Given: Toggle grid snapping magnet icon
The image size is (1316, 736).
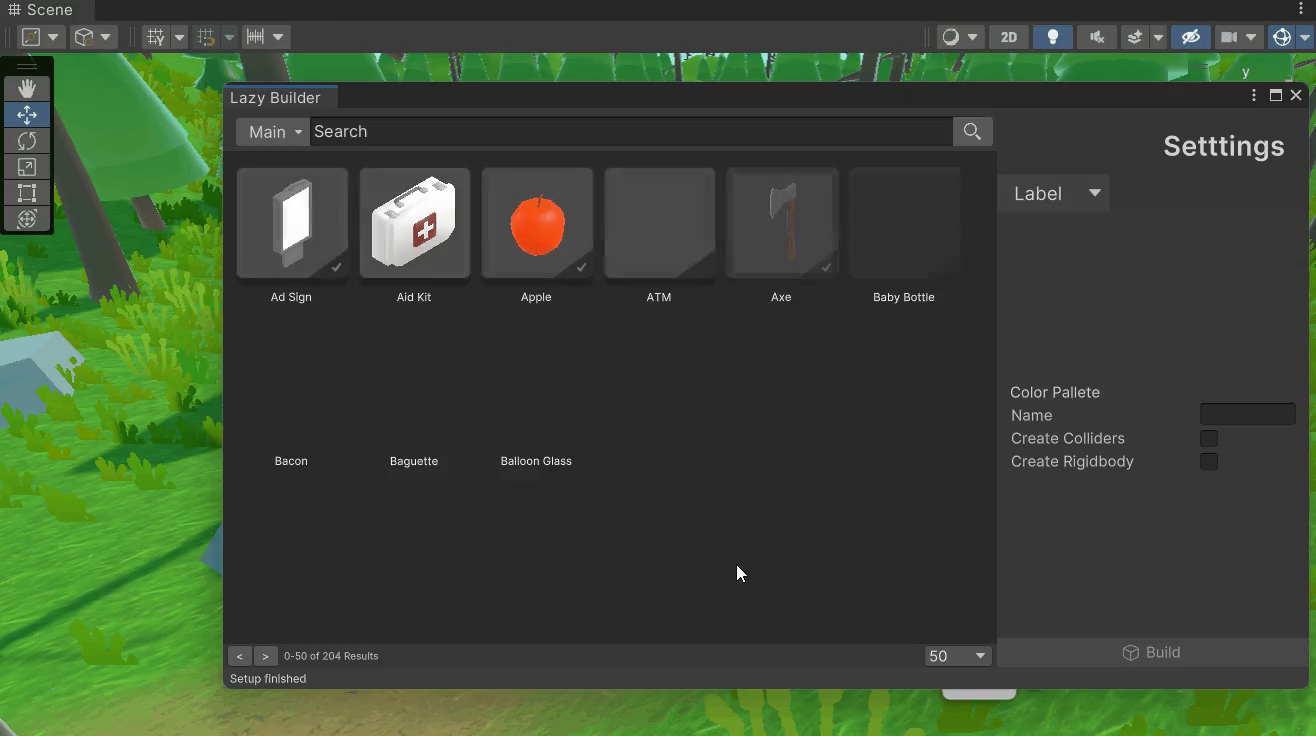Looking at the screenshot, I should point(206,37).
